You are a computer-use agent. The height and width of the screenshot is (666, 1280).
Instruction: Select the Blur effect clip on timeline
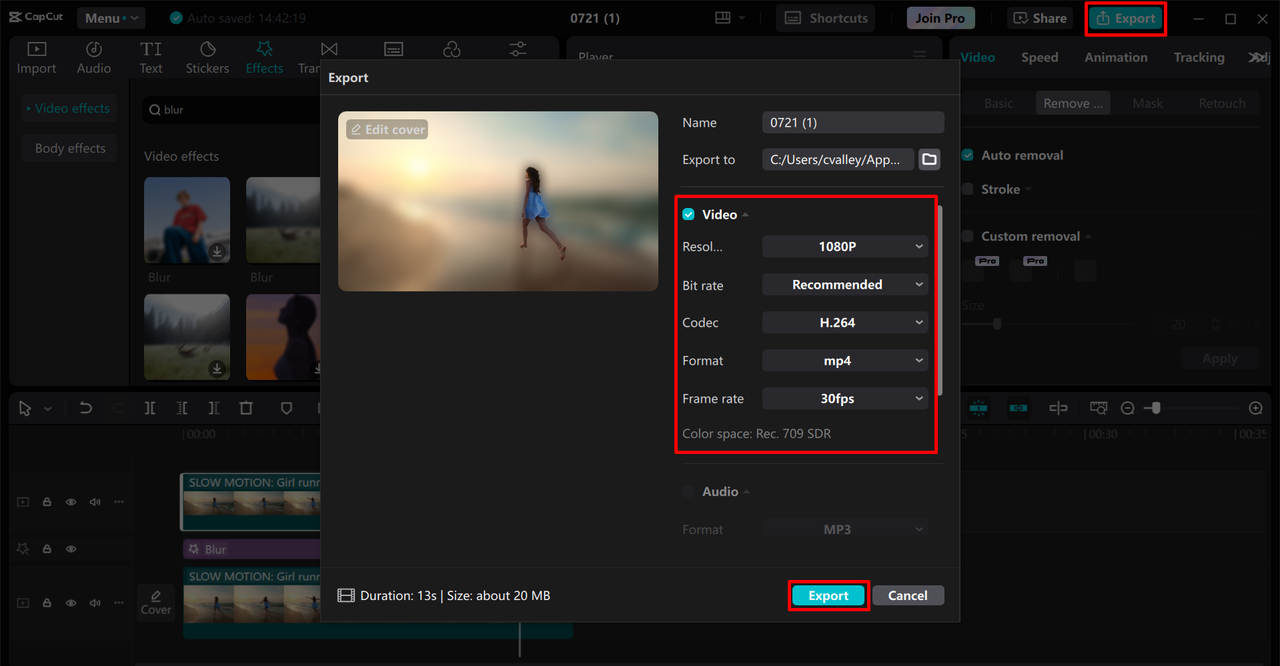click(x=251, y=549)
